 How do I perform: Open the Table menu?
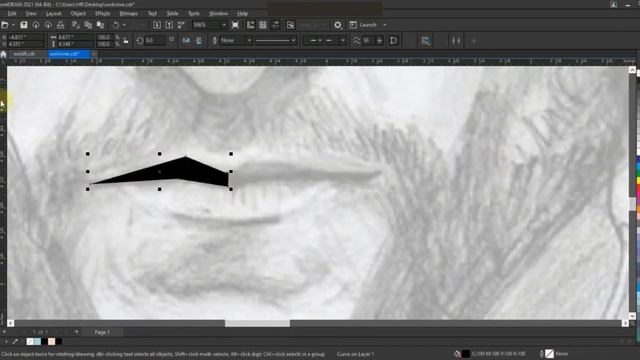172,13
